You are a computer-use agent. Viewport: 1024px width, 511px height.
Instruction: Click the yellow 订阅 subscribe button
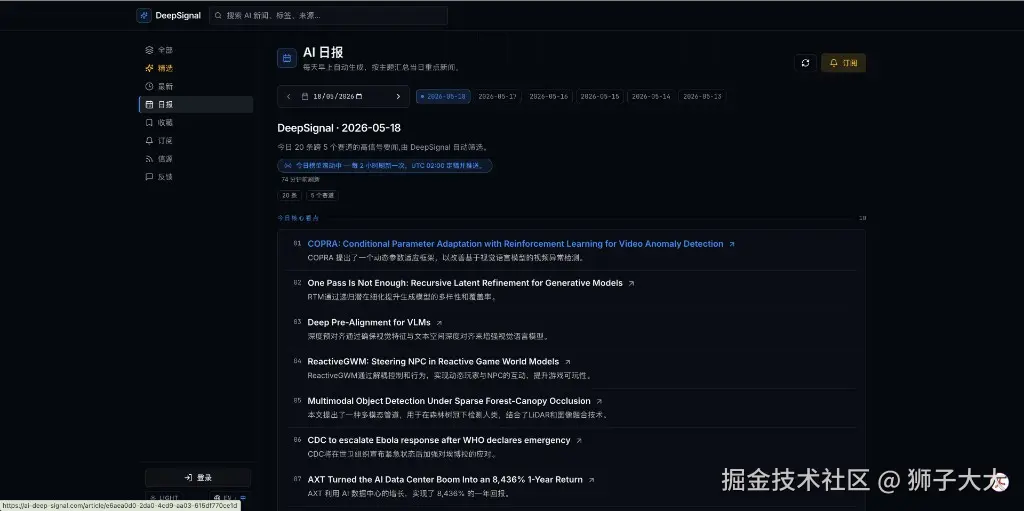[x=843, y=63]
